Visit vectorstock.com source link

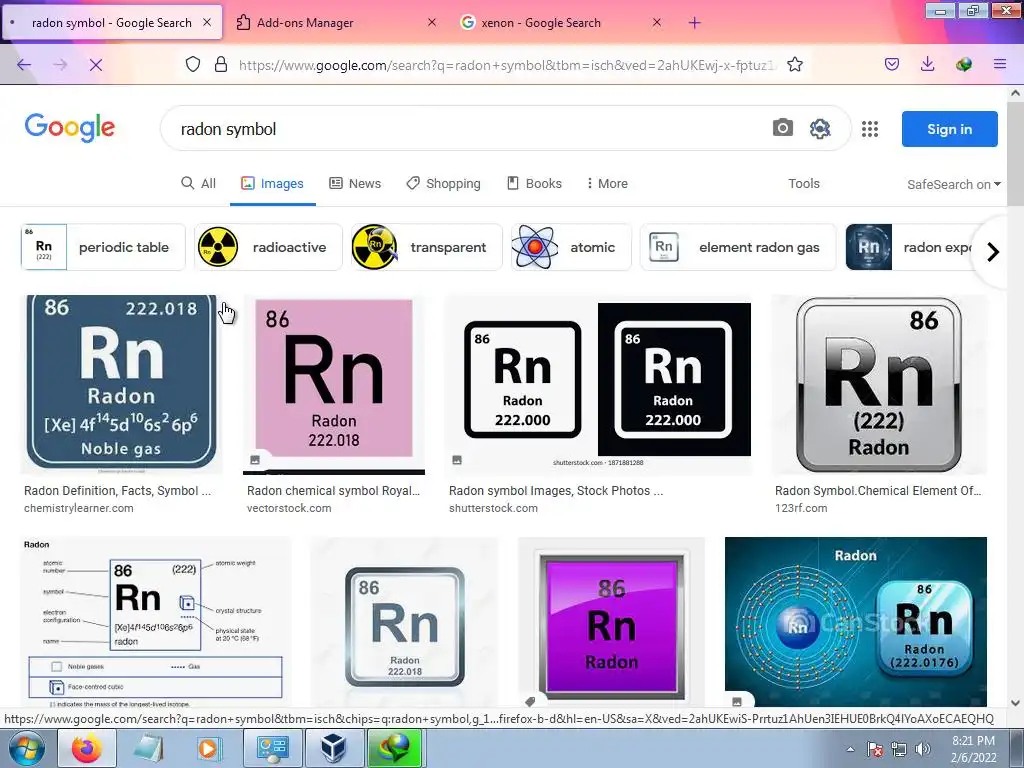coord(289,508)
